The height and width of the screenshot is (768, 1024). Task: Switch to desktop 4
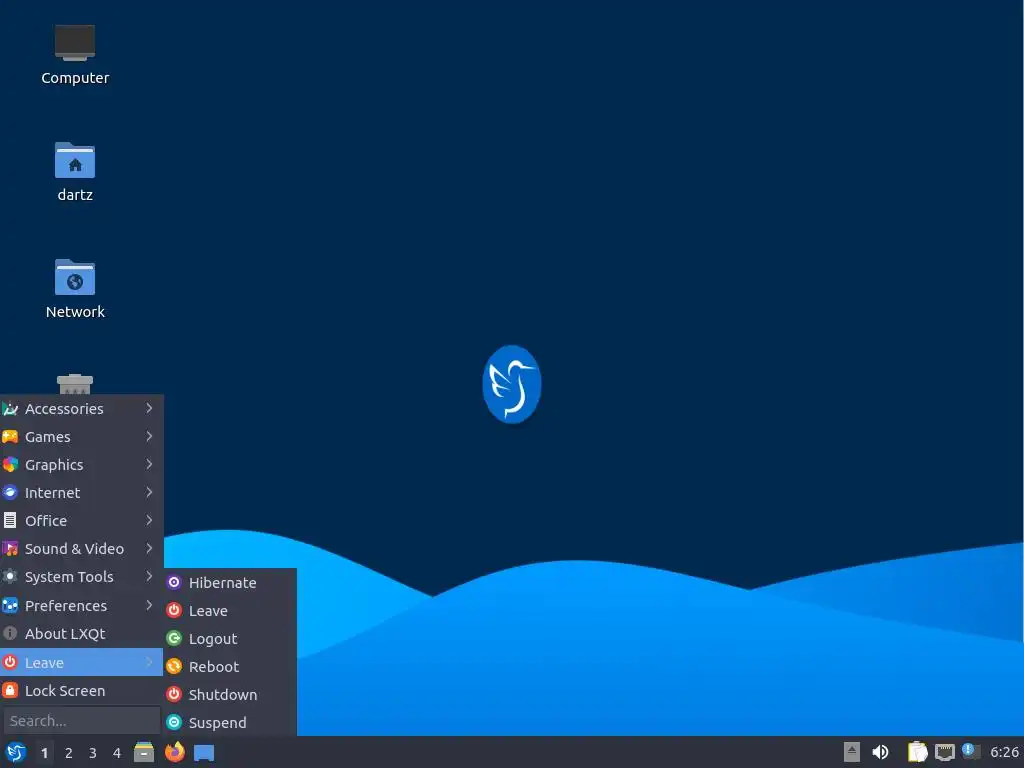tap(117, 753)
